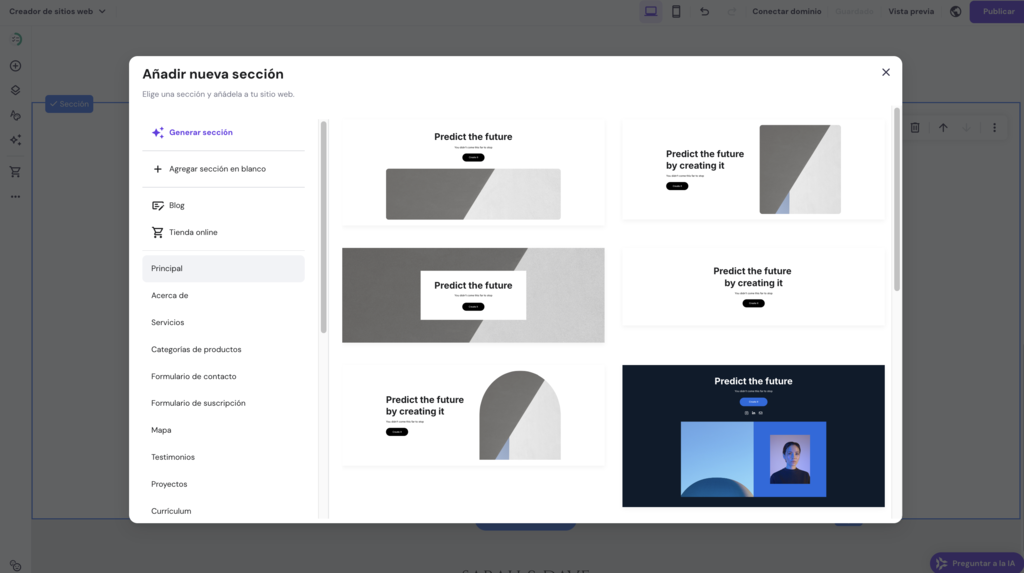The height and width of the screenshot is (573, 1024).
Task: Click Preguntar a la IA button
Action: [x=977, y=563]
